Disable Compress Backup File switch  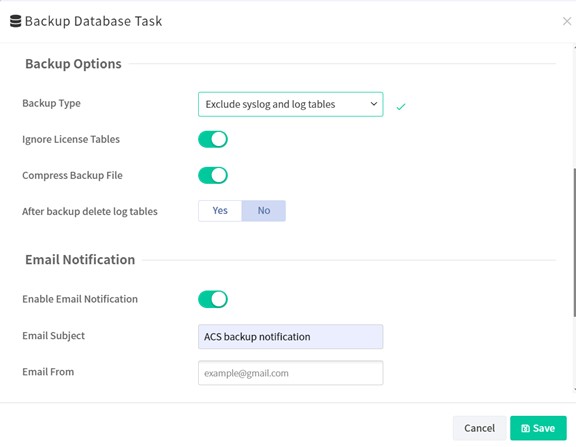point(213,175)
